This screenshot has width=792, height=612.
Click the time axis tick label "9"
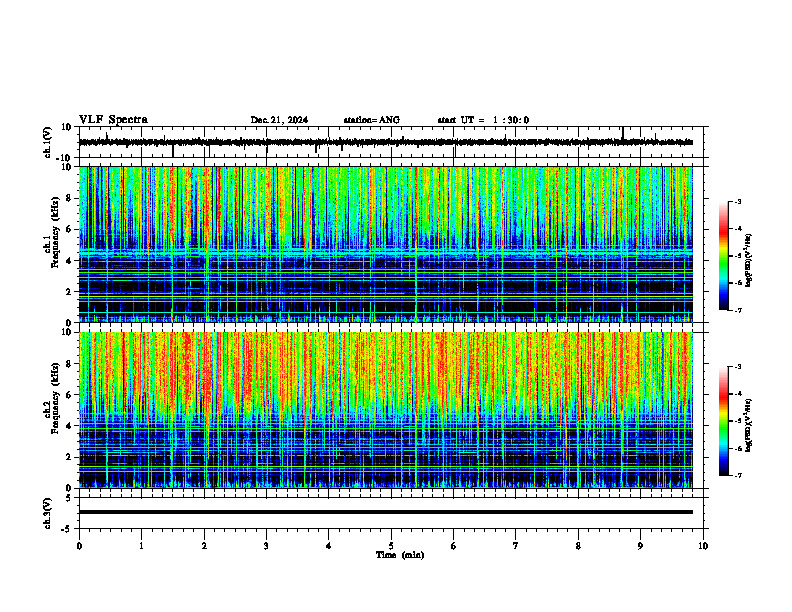pyautogui.click(x=640, y=546)
